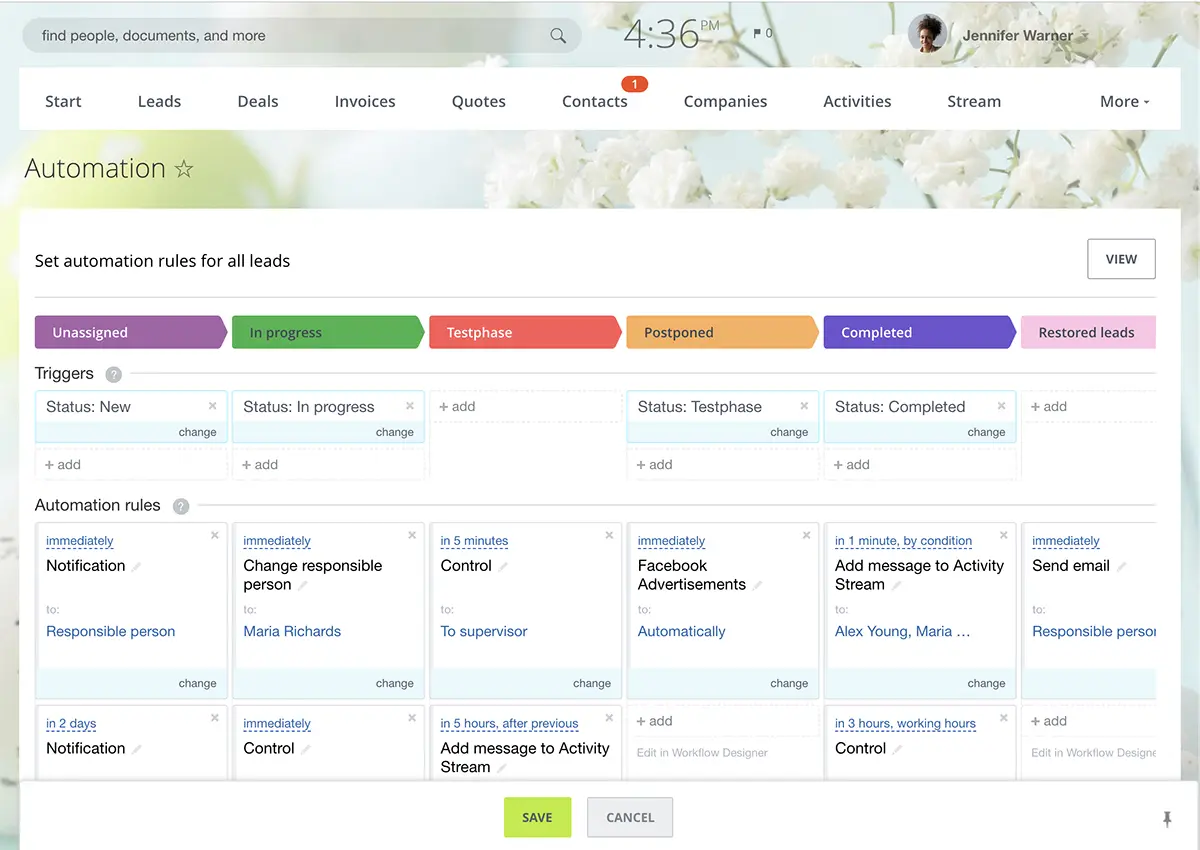Viewport: 1200px width, 850px height.
Task: Star the Automation page as favorite
Action: click(x=184, y=169)
